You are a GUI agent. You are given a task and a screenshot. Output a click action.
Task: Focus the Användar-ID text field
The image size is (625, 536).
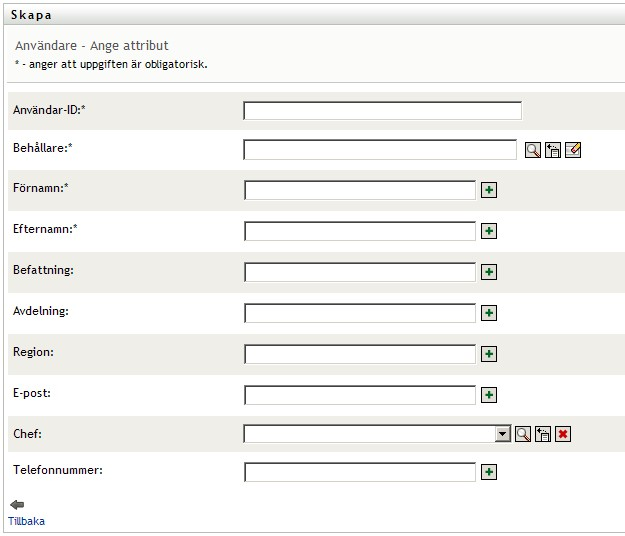coord(382,111)
